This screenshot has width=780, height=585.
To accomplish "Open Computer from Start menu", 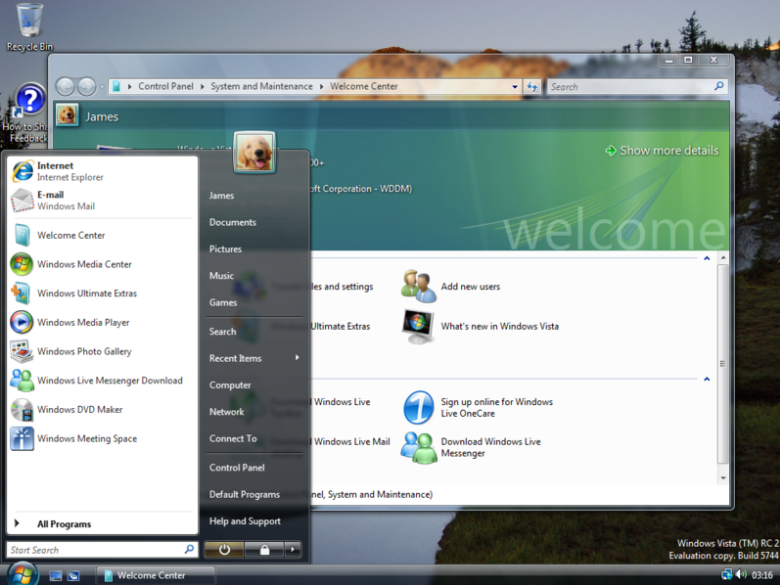I will (x=255, y=385).
